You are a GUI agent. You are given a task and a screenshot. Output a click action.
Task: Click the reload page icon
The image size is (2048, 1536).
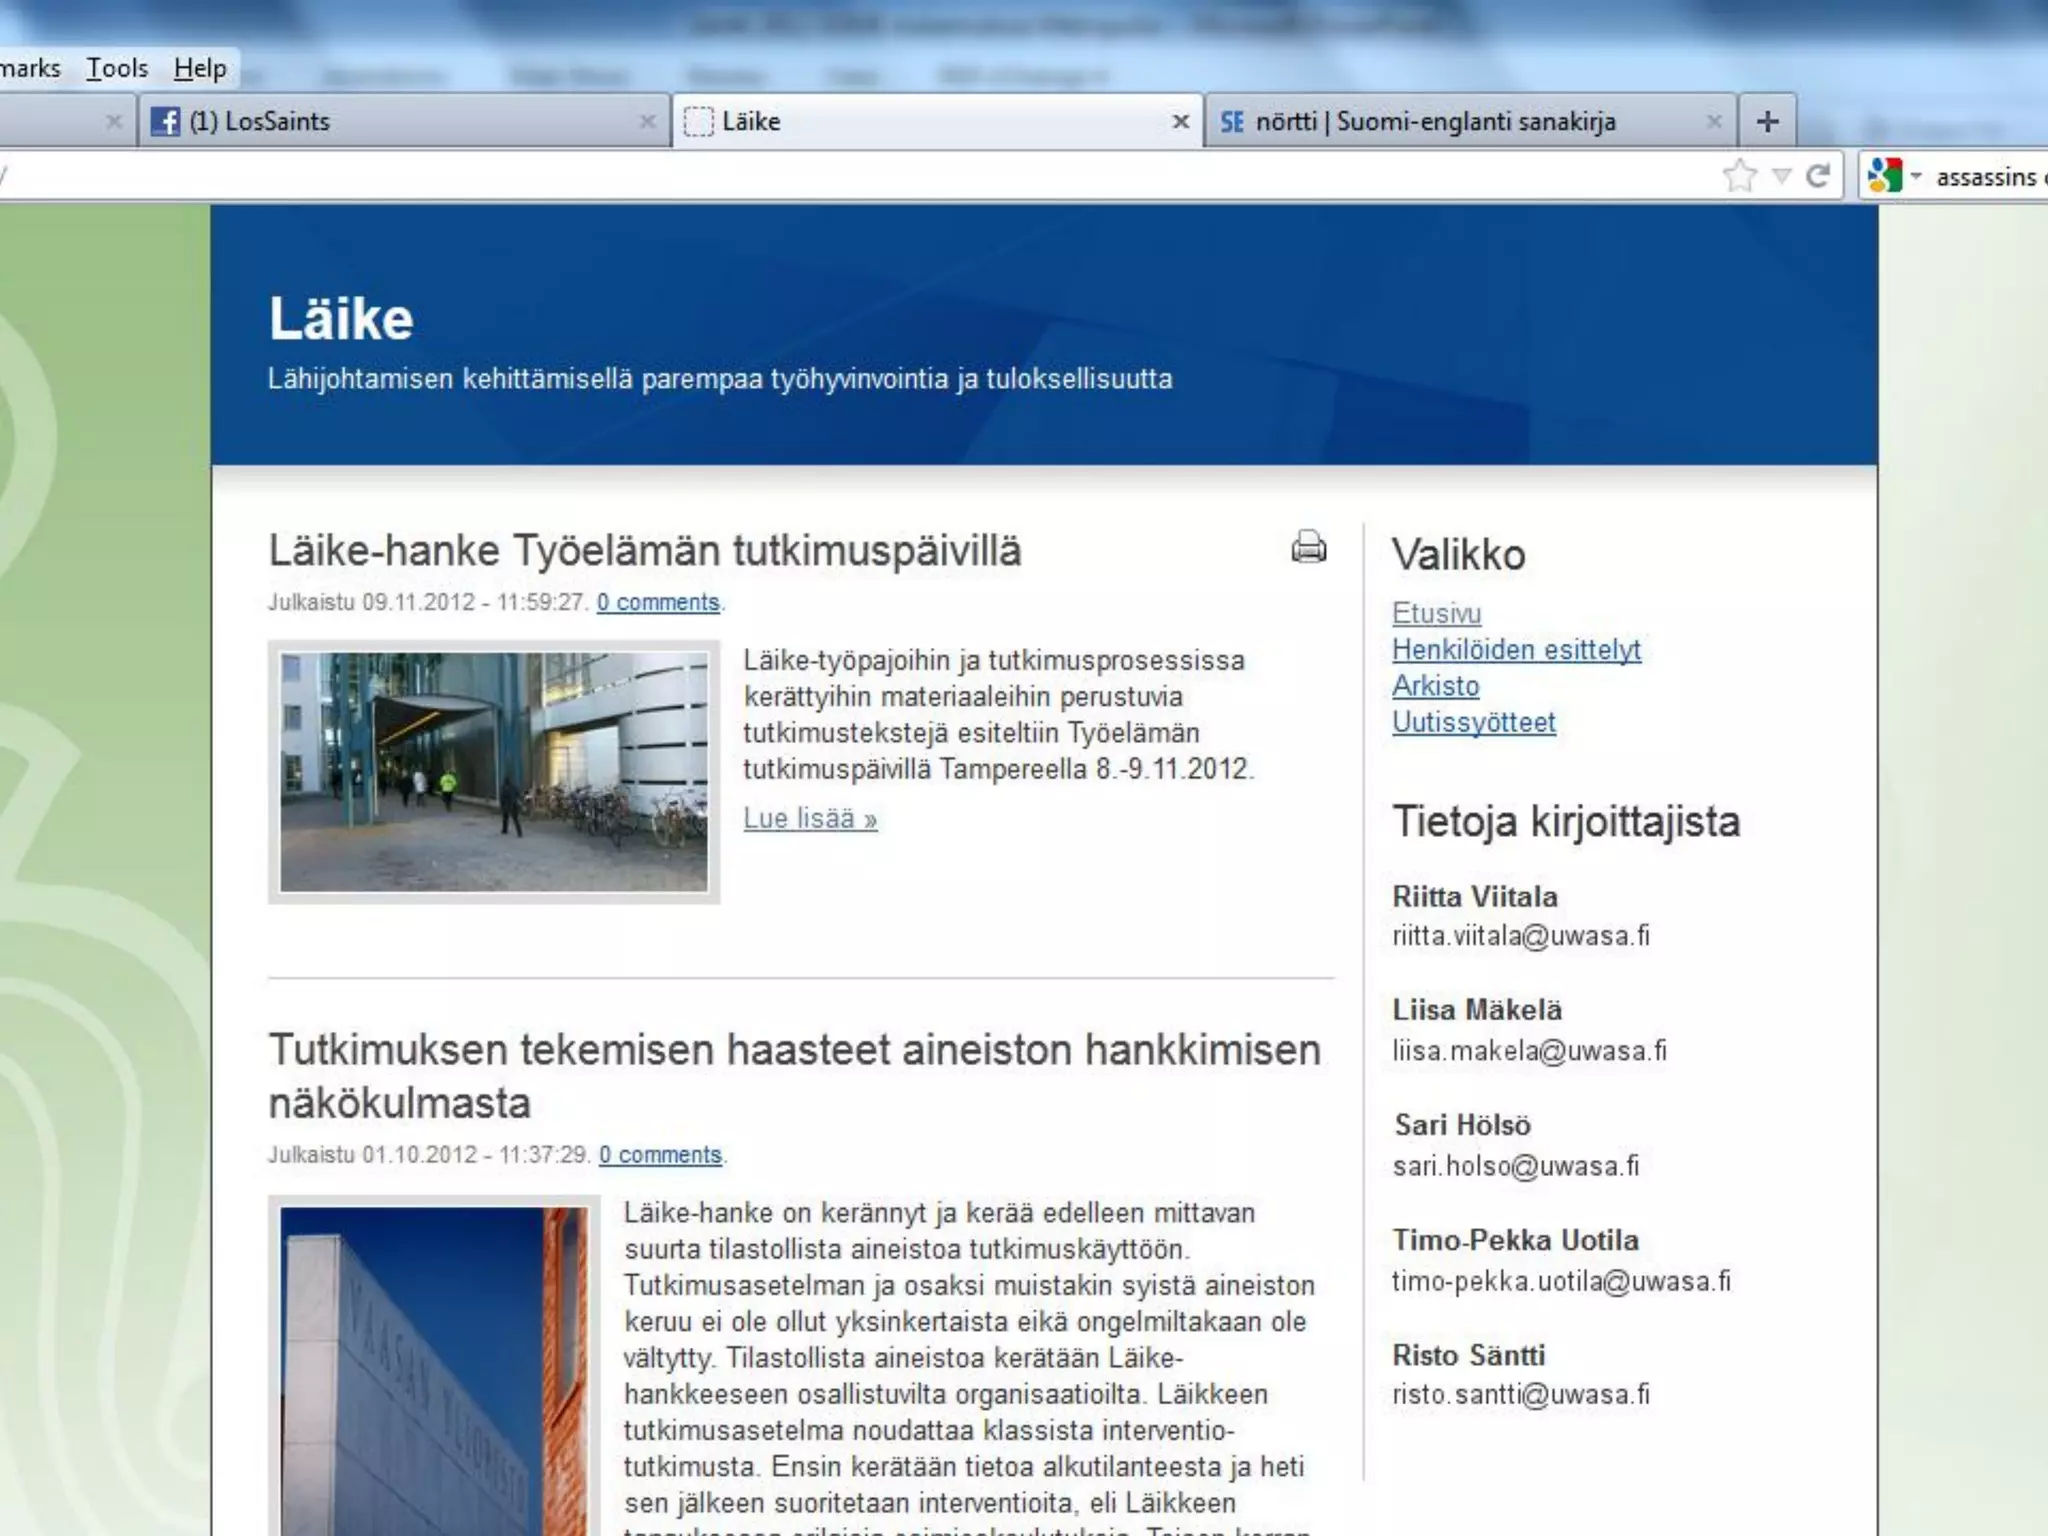click(1818, 176)
